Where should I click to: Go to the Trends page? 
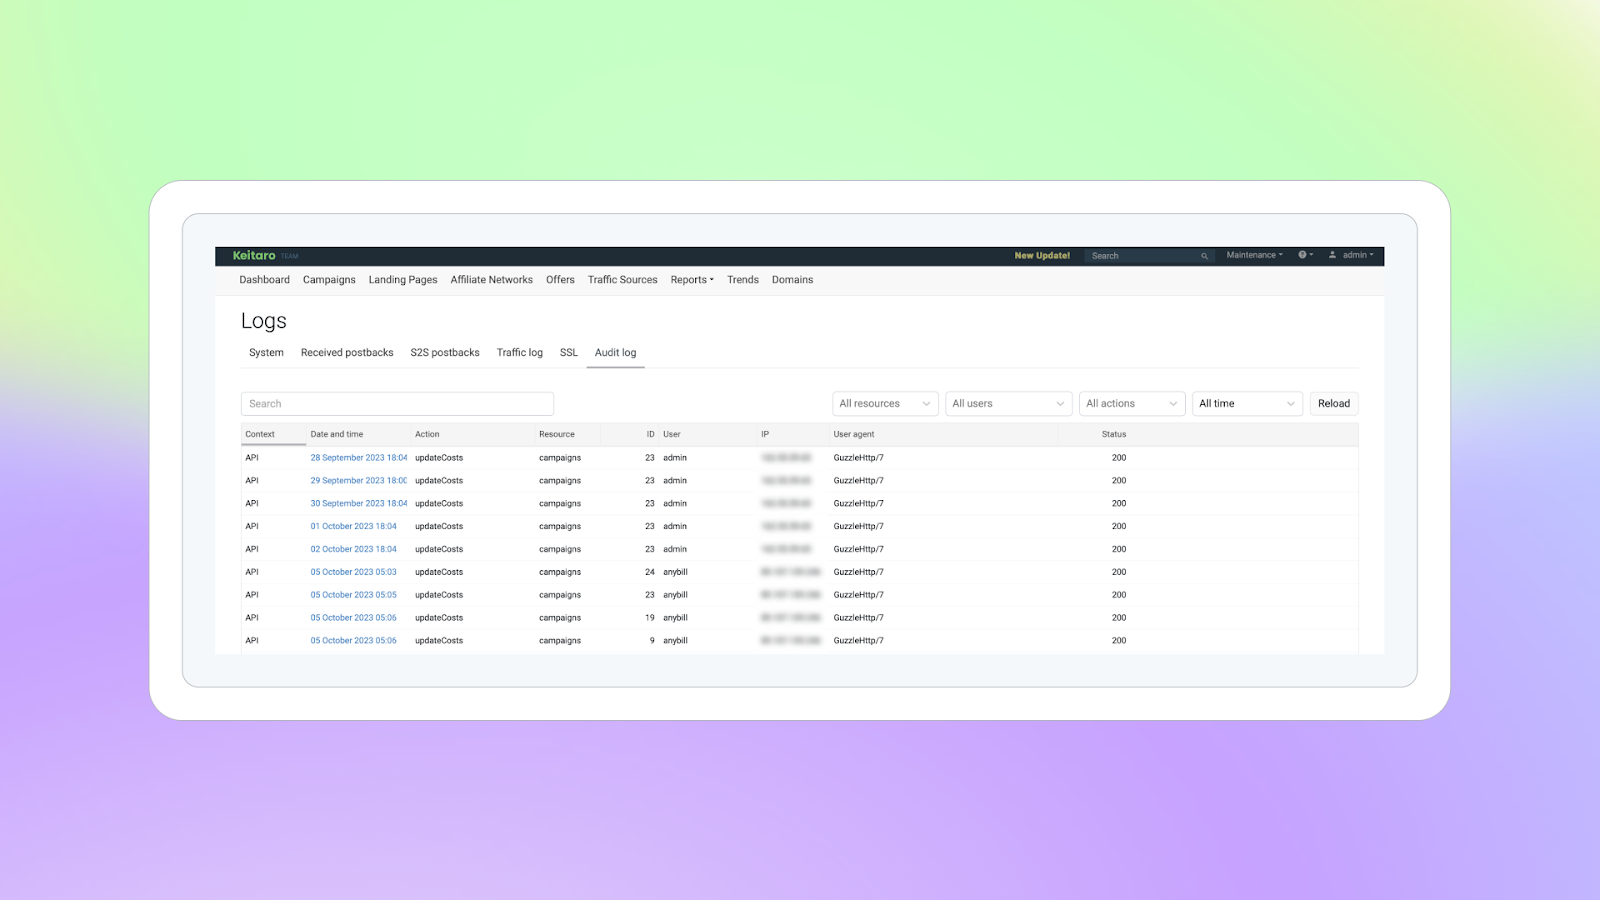point(743,280)
